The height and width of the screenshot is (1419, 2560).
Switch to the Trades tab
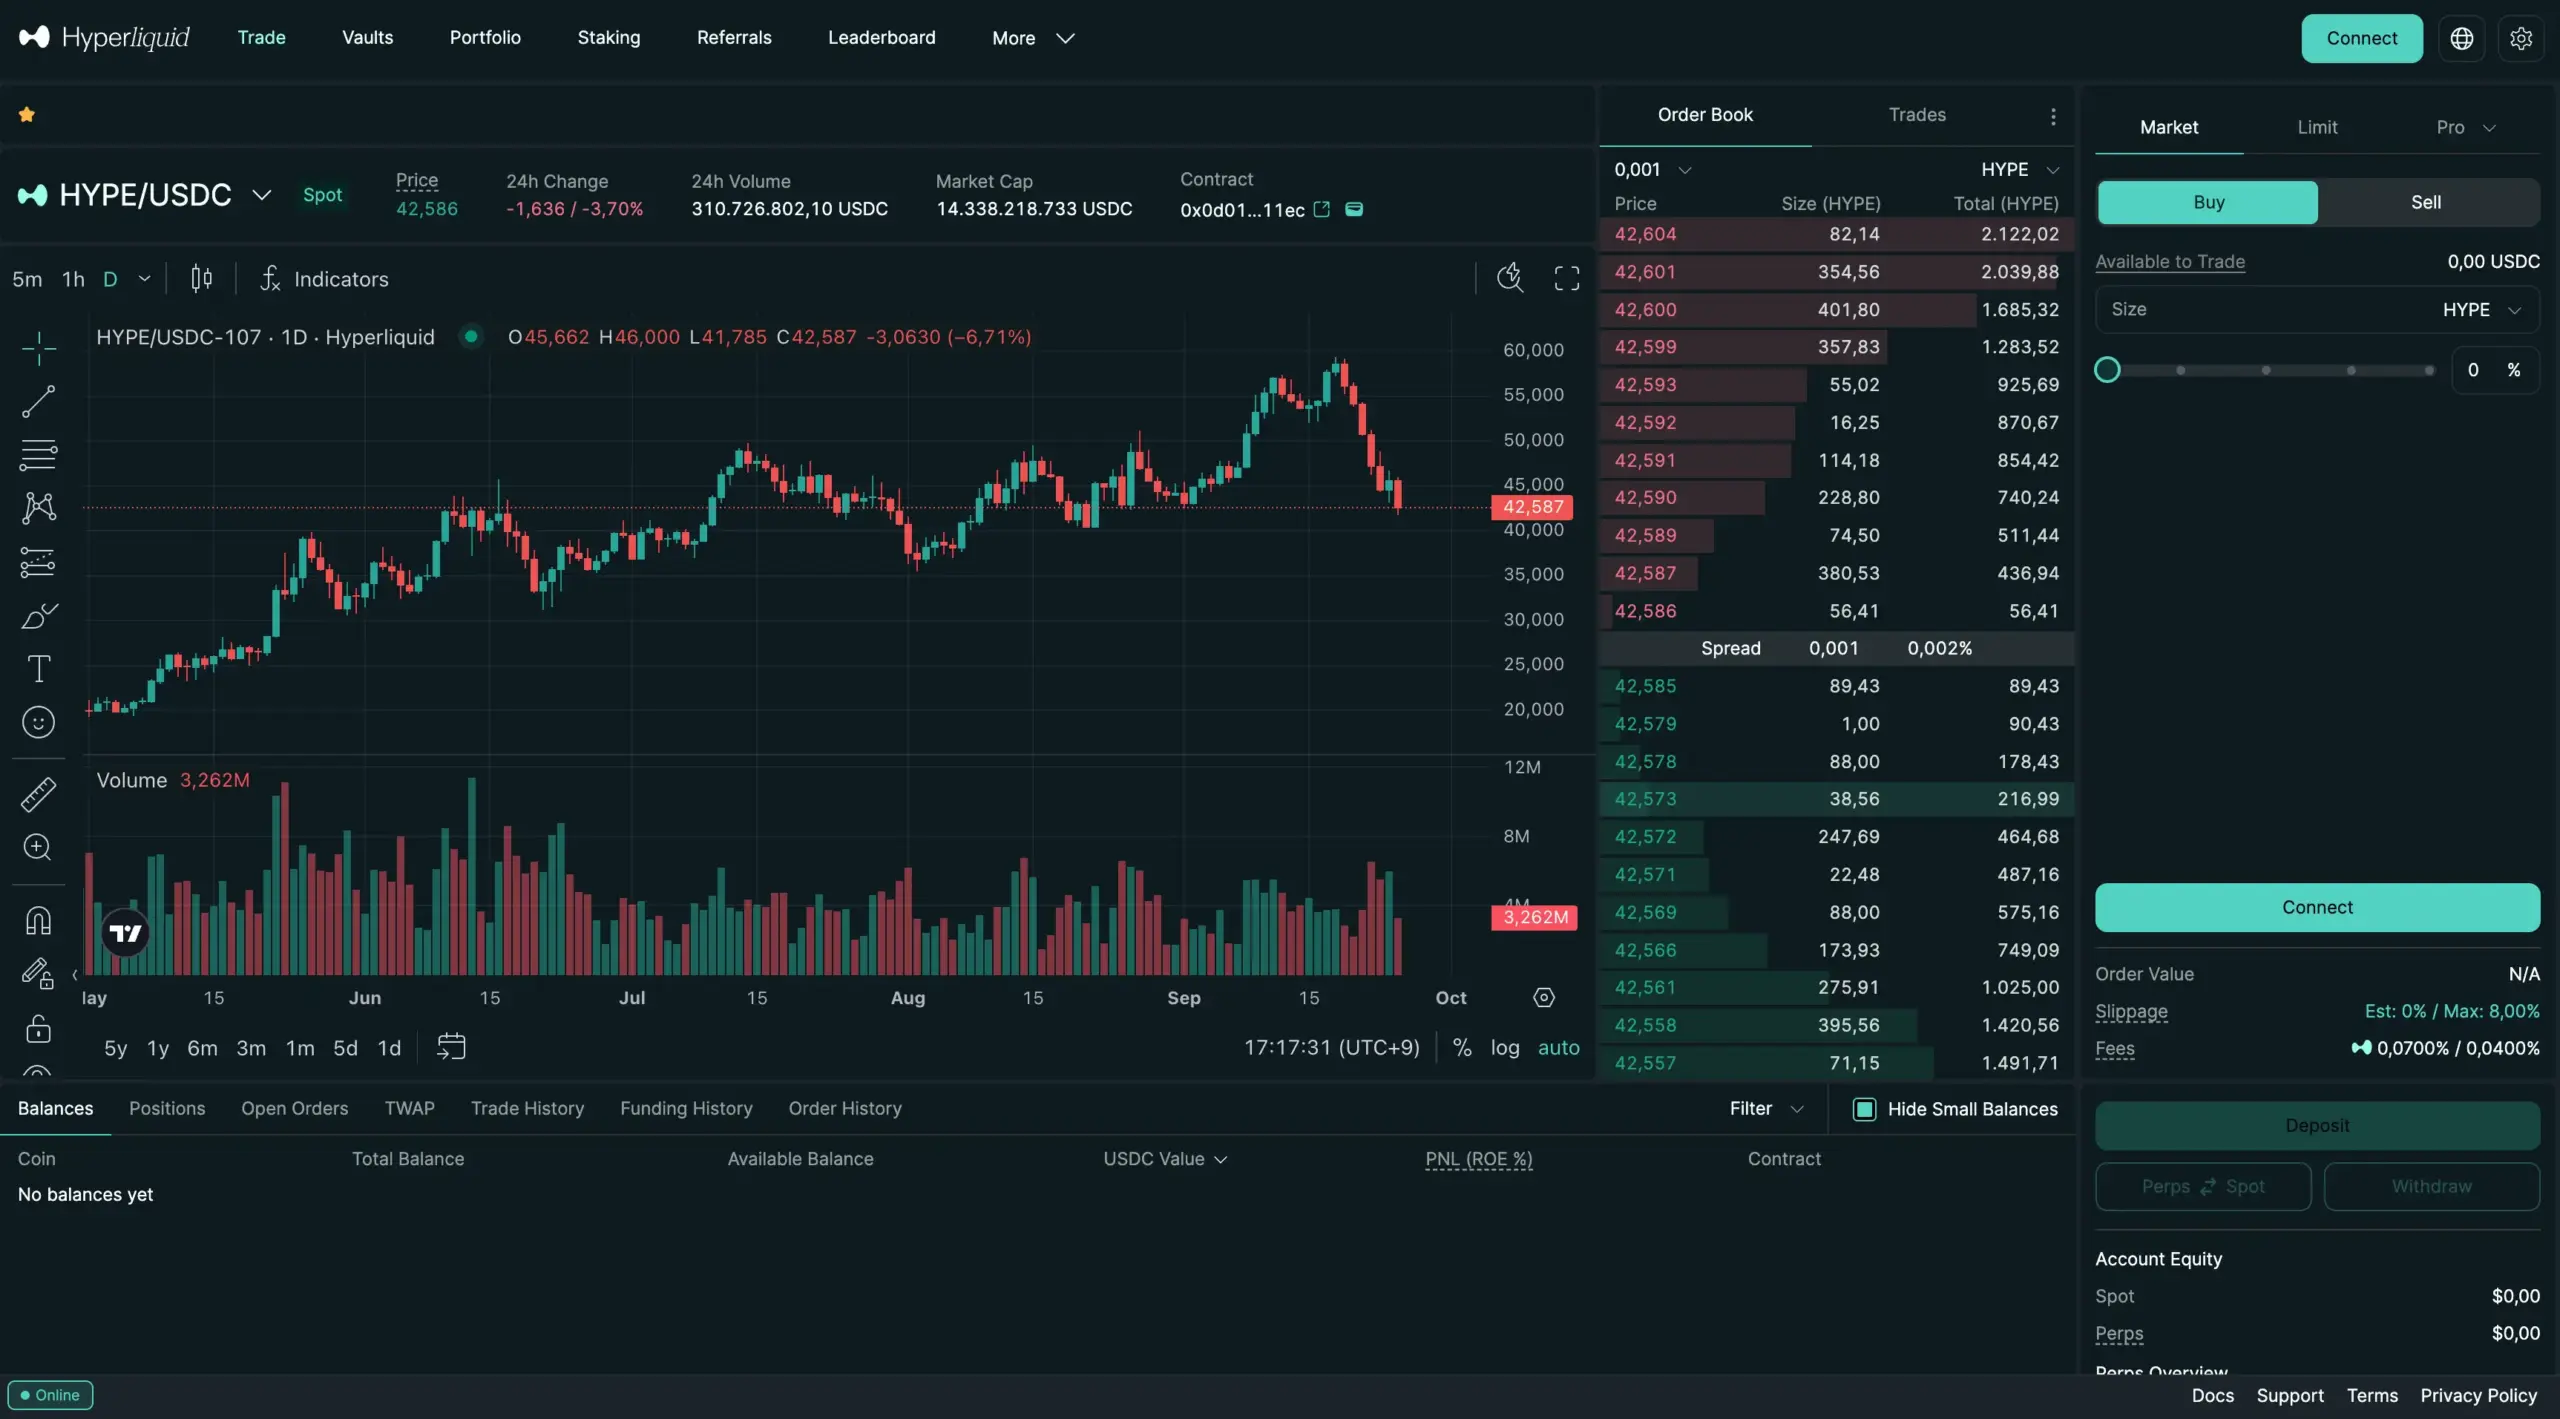(1916, 115)
